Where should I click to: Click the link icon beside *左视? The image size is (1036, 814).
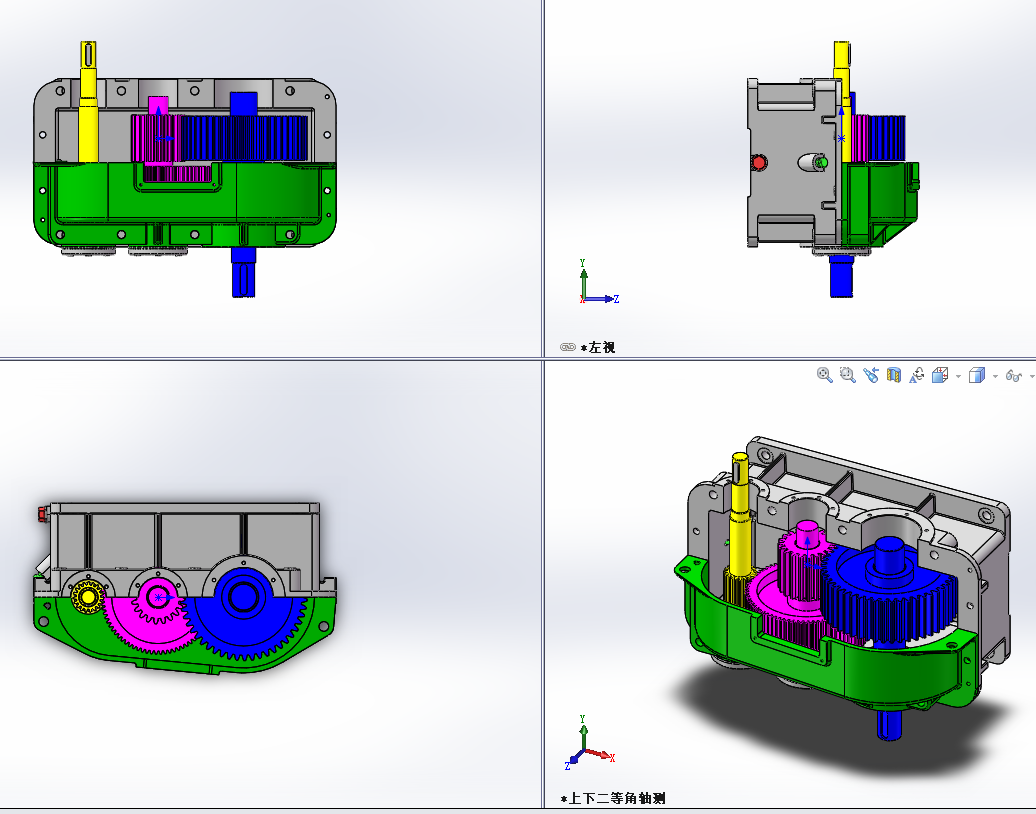[568, 348]
